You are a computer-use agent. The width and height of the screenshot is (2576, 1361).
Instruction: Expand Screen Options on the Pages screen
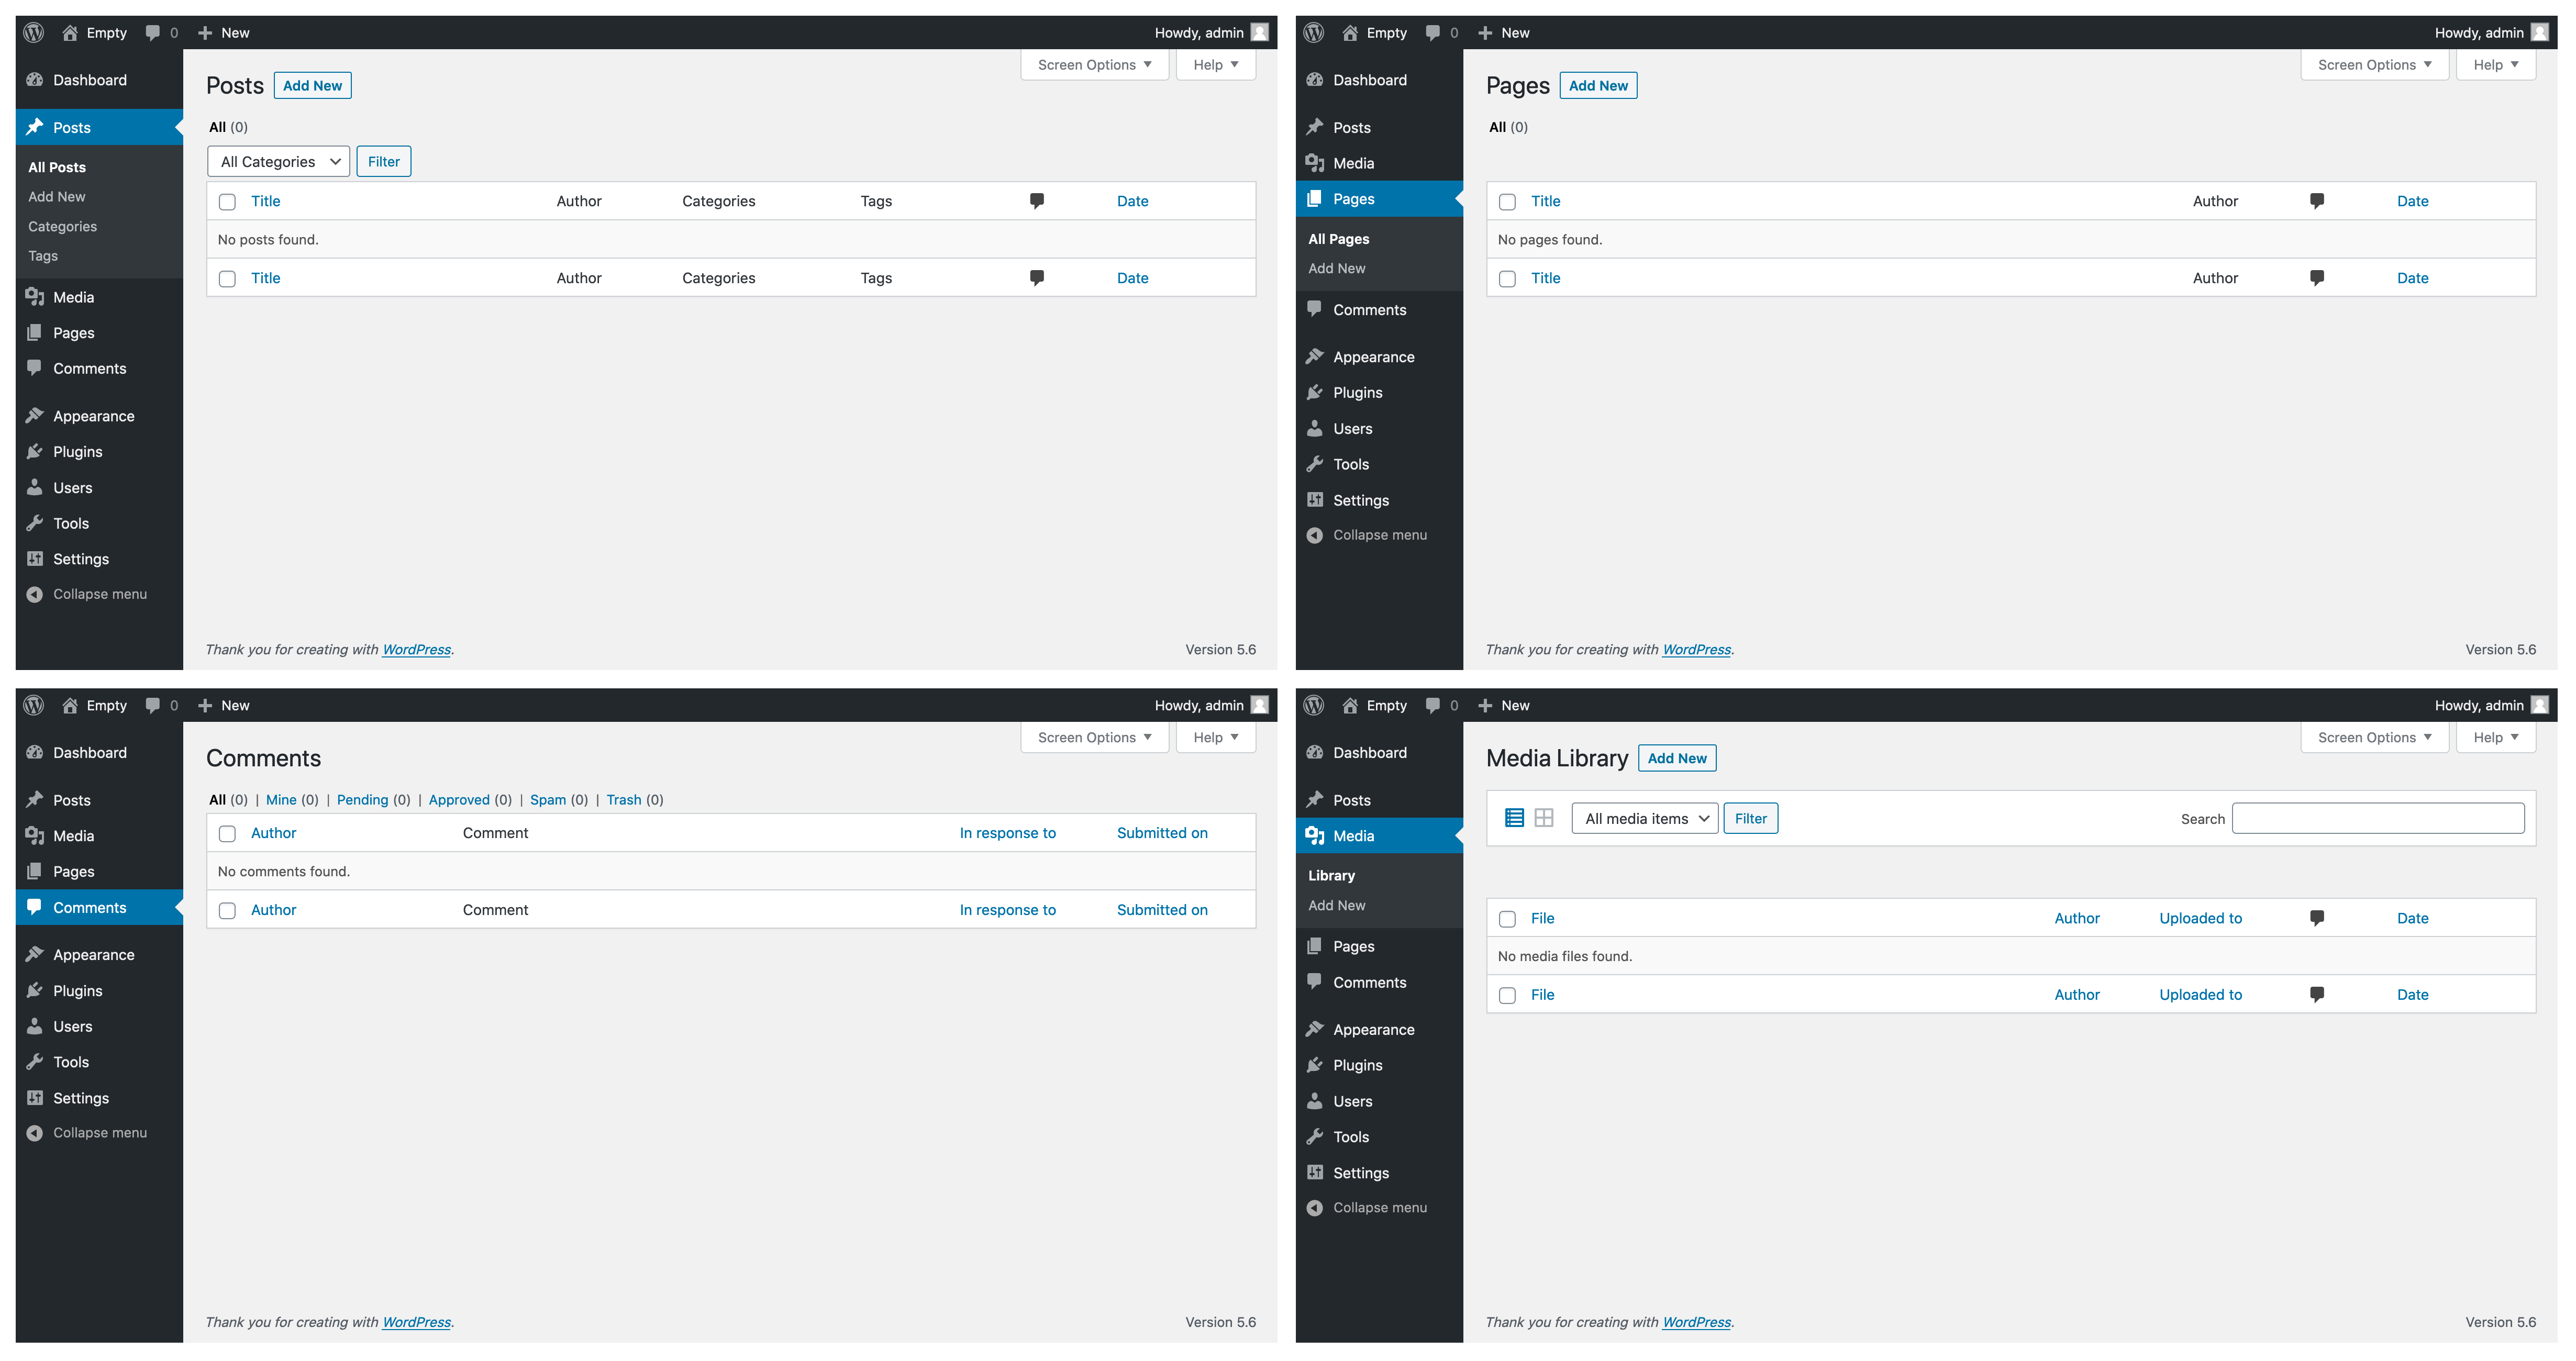pyautogui.click(x=2374, y=65)
